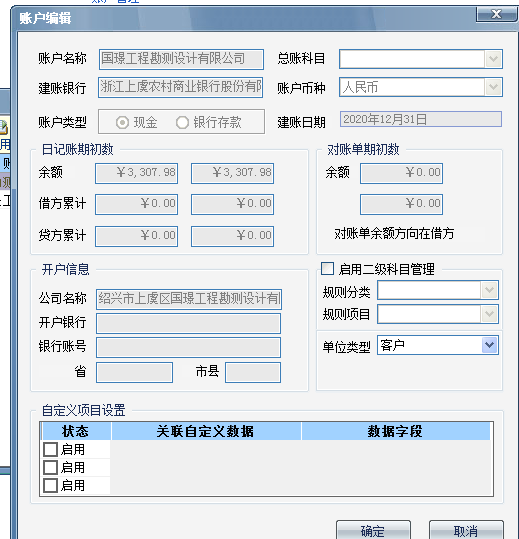Tick the first 启用 checkbox in the table
The width and height of the screenshot is (519, 539).
[51, 449]
